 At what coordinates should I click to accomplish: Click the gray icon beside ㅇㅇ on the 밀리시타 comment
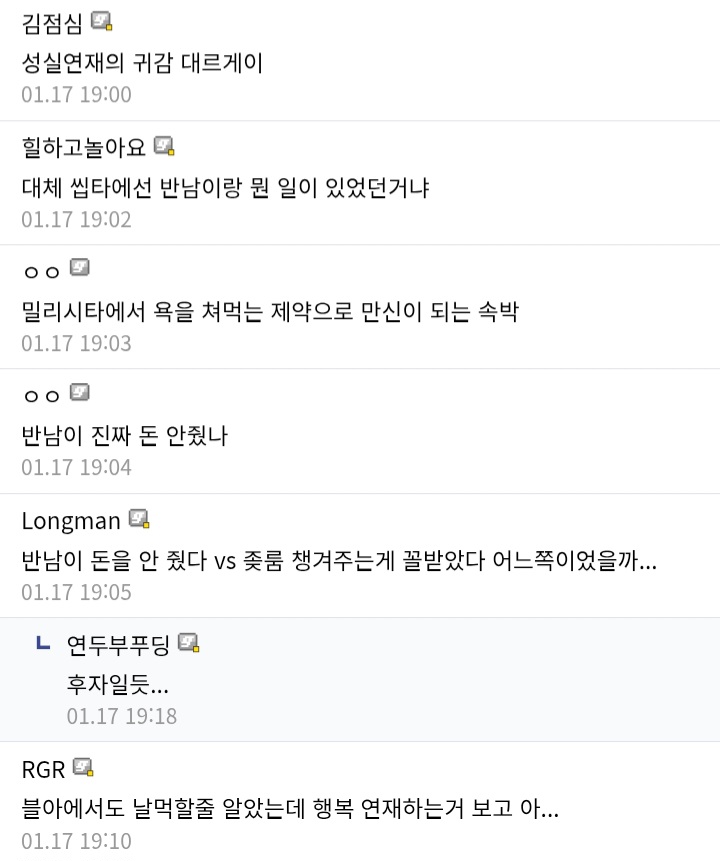(x=80, y=269)
